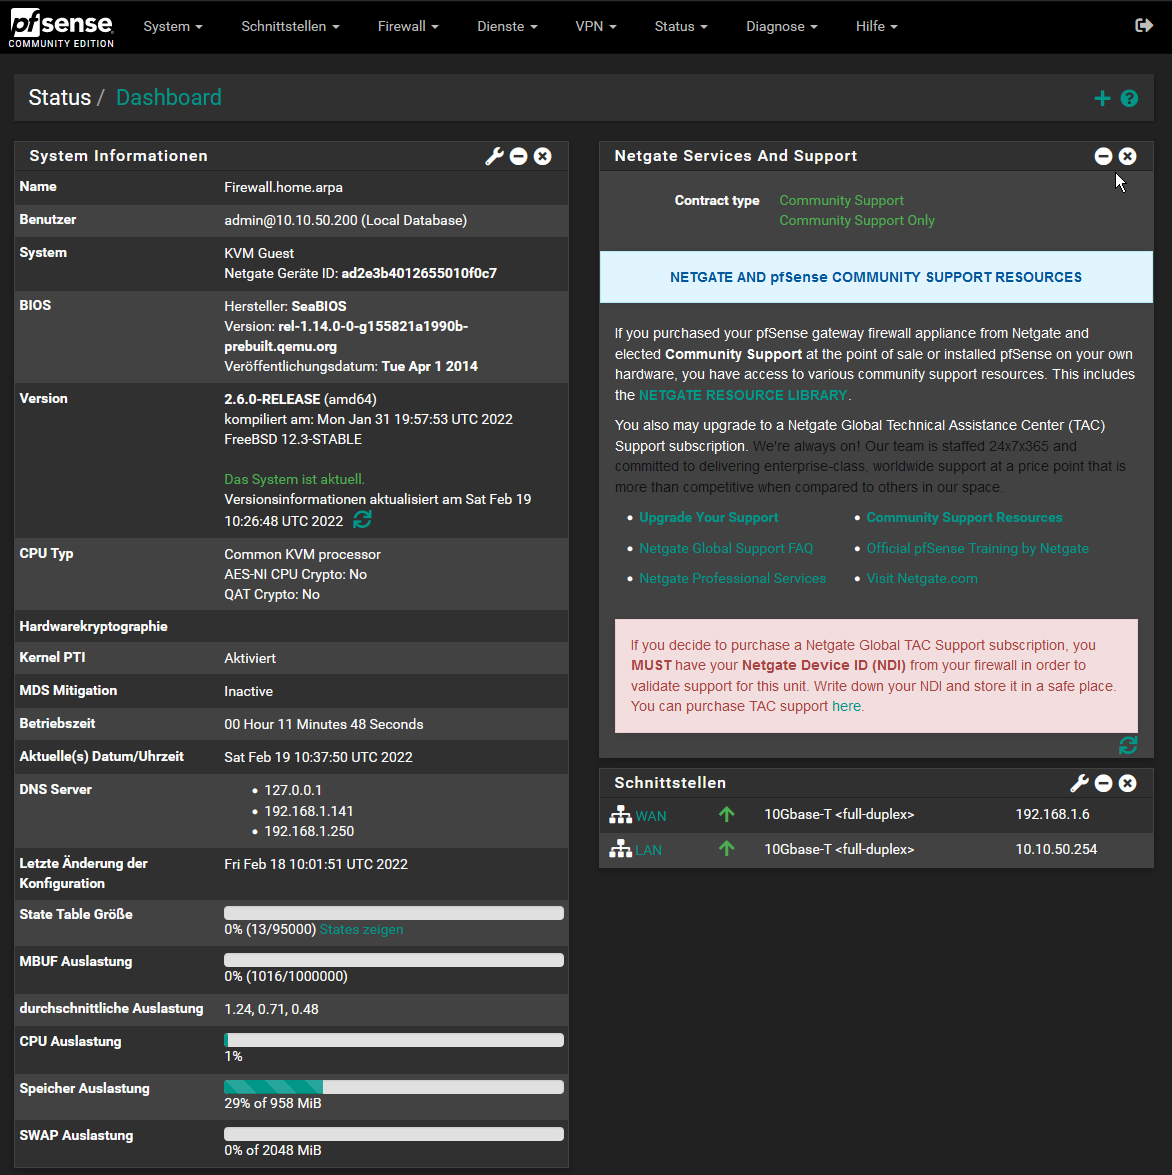The width and height of the screenshot is (1172, 1175).
Task: Click the 2.6.0-RELEASE version text
Action: tap(272, 399)
